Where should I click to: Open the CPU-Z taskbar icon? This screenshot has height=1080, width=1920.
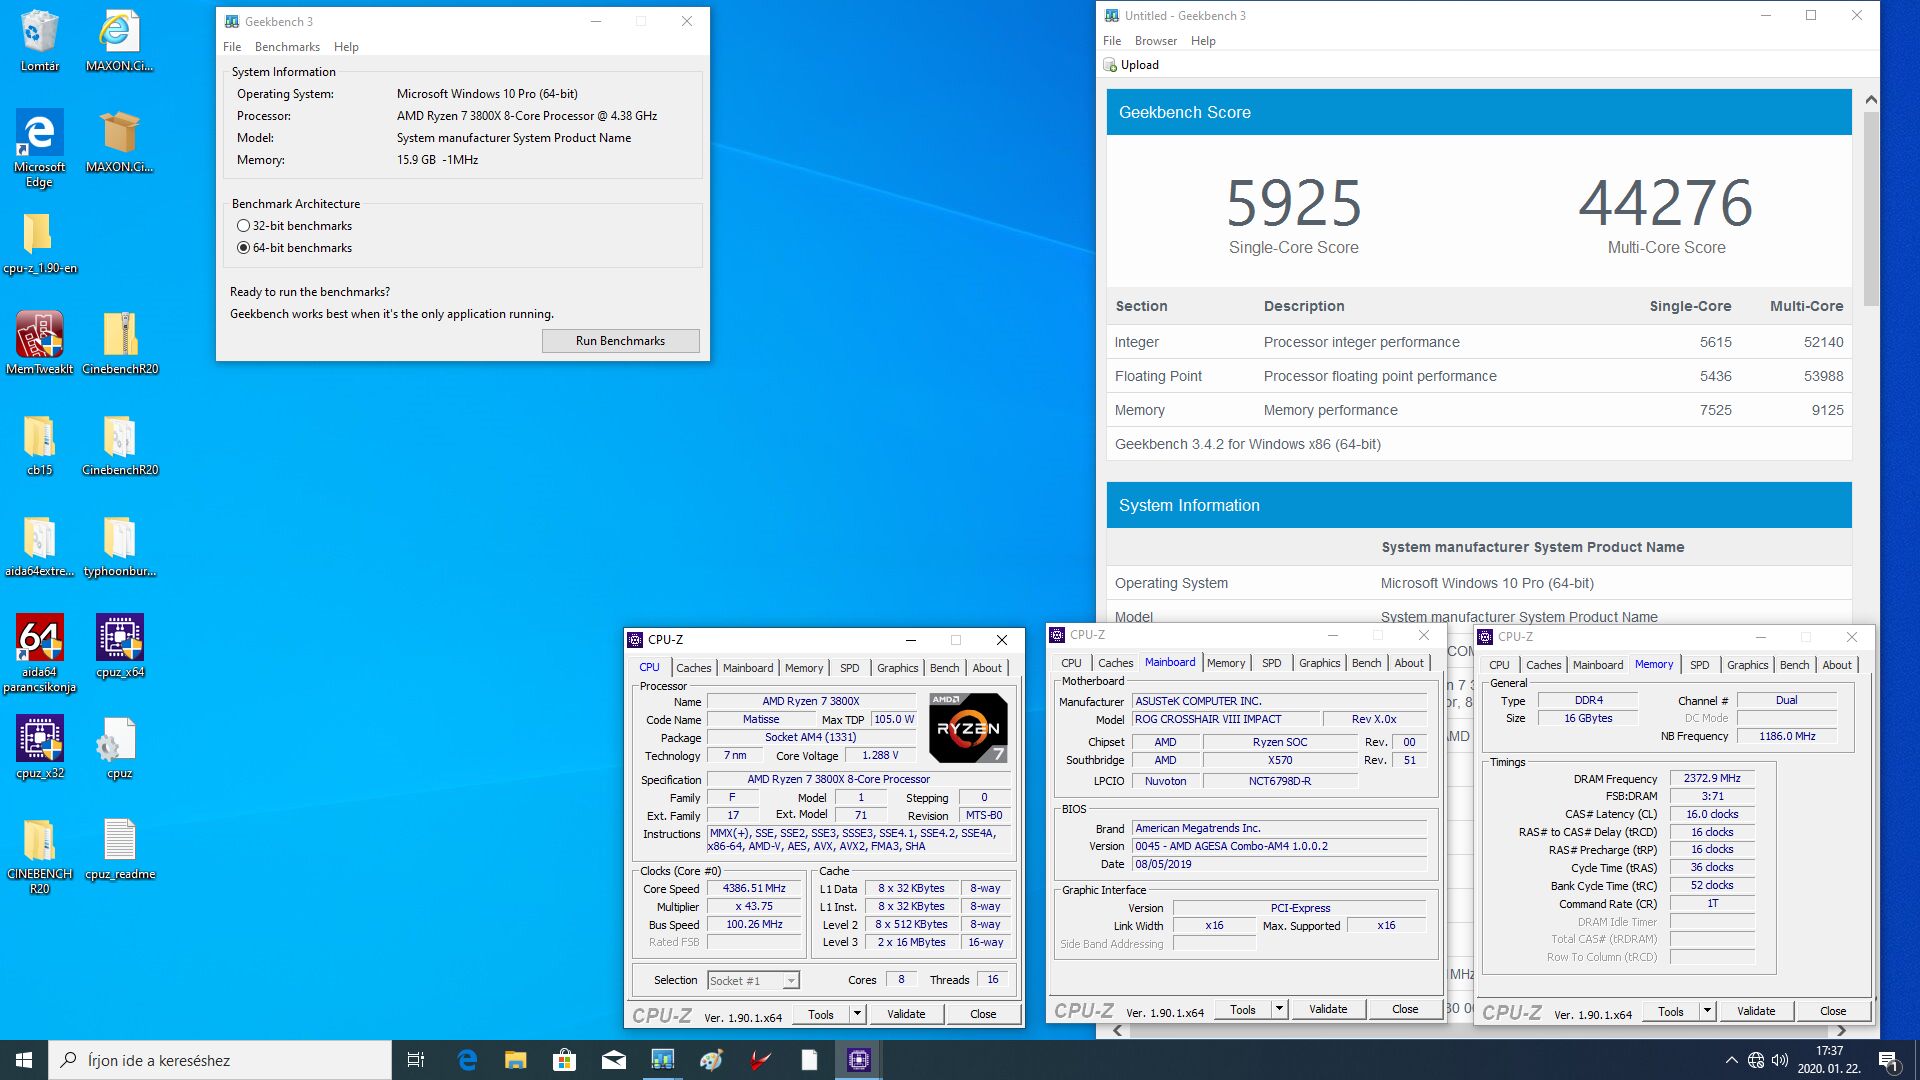coord(858,1060)
